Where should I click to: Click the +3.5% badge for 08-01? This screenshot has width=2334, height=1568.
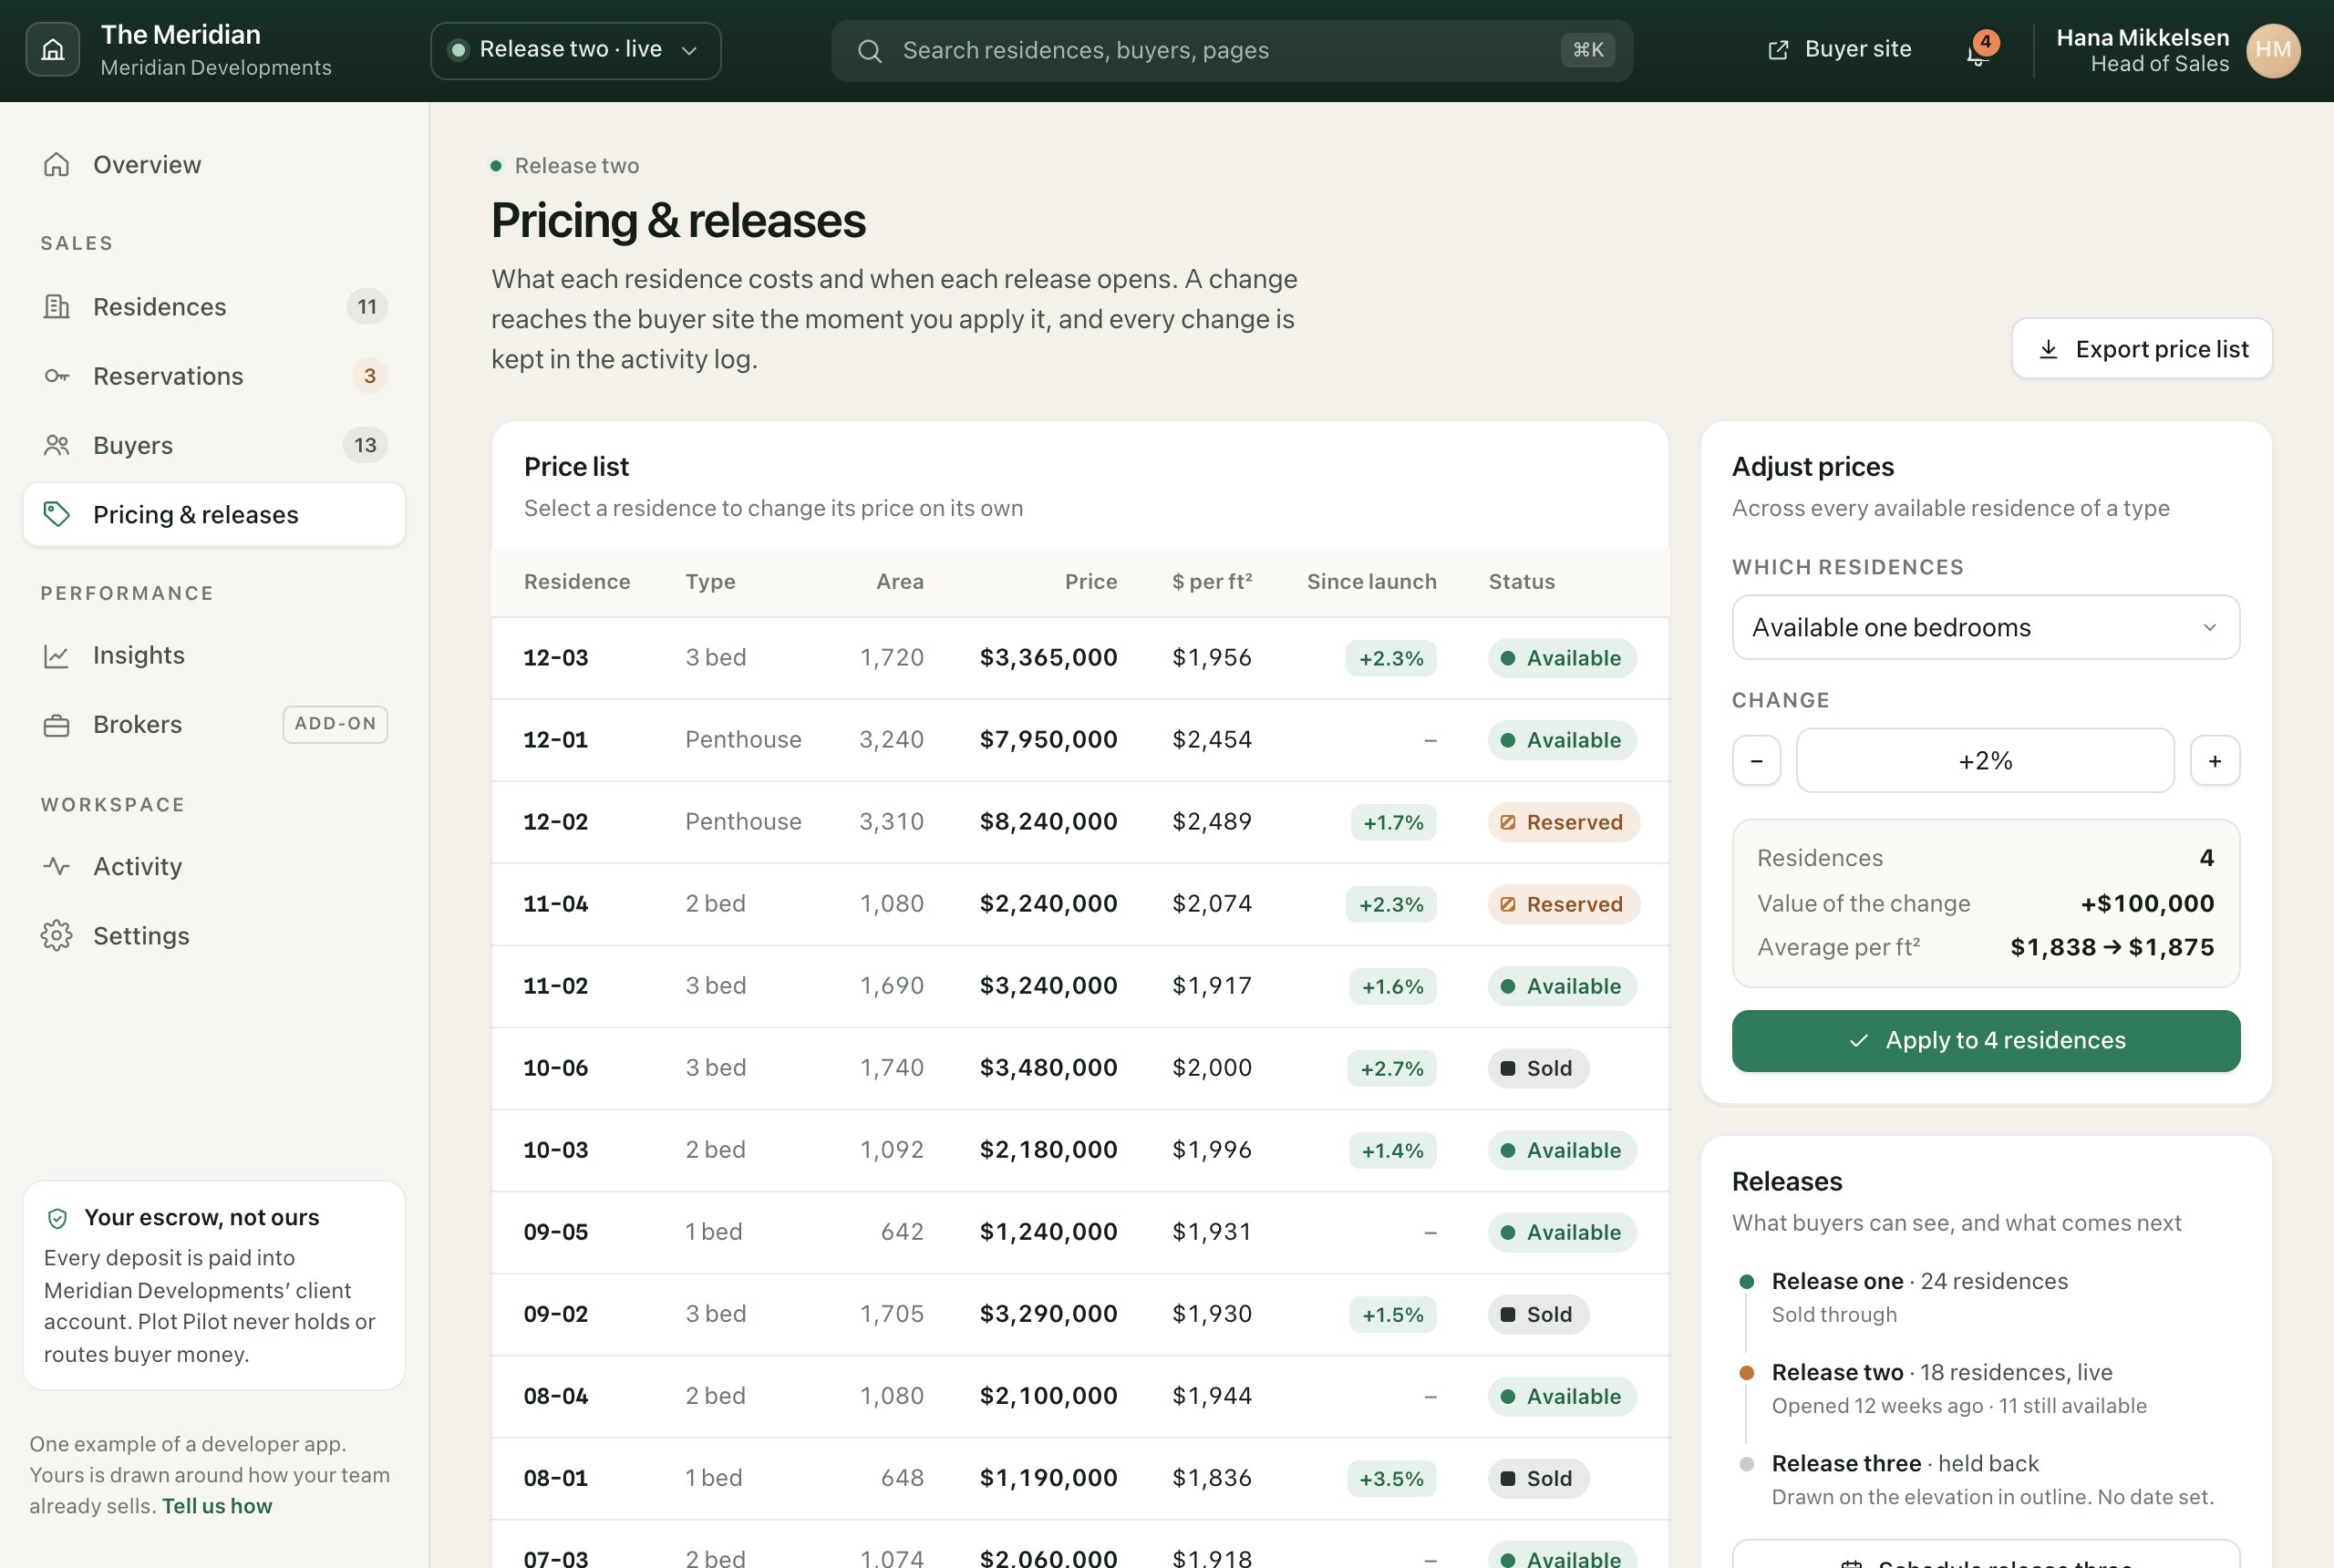point(1391,1478)
